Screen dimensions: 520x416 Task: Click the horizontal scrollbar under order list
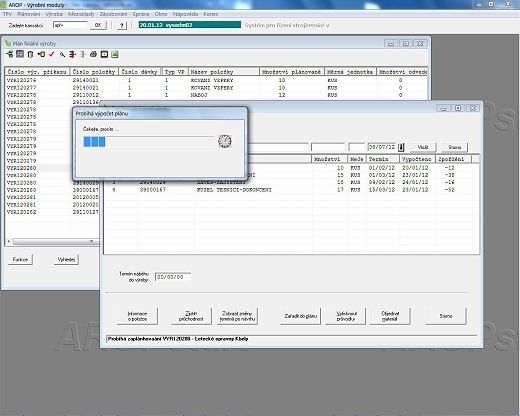pos(52,241)
